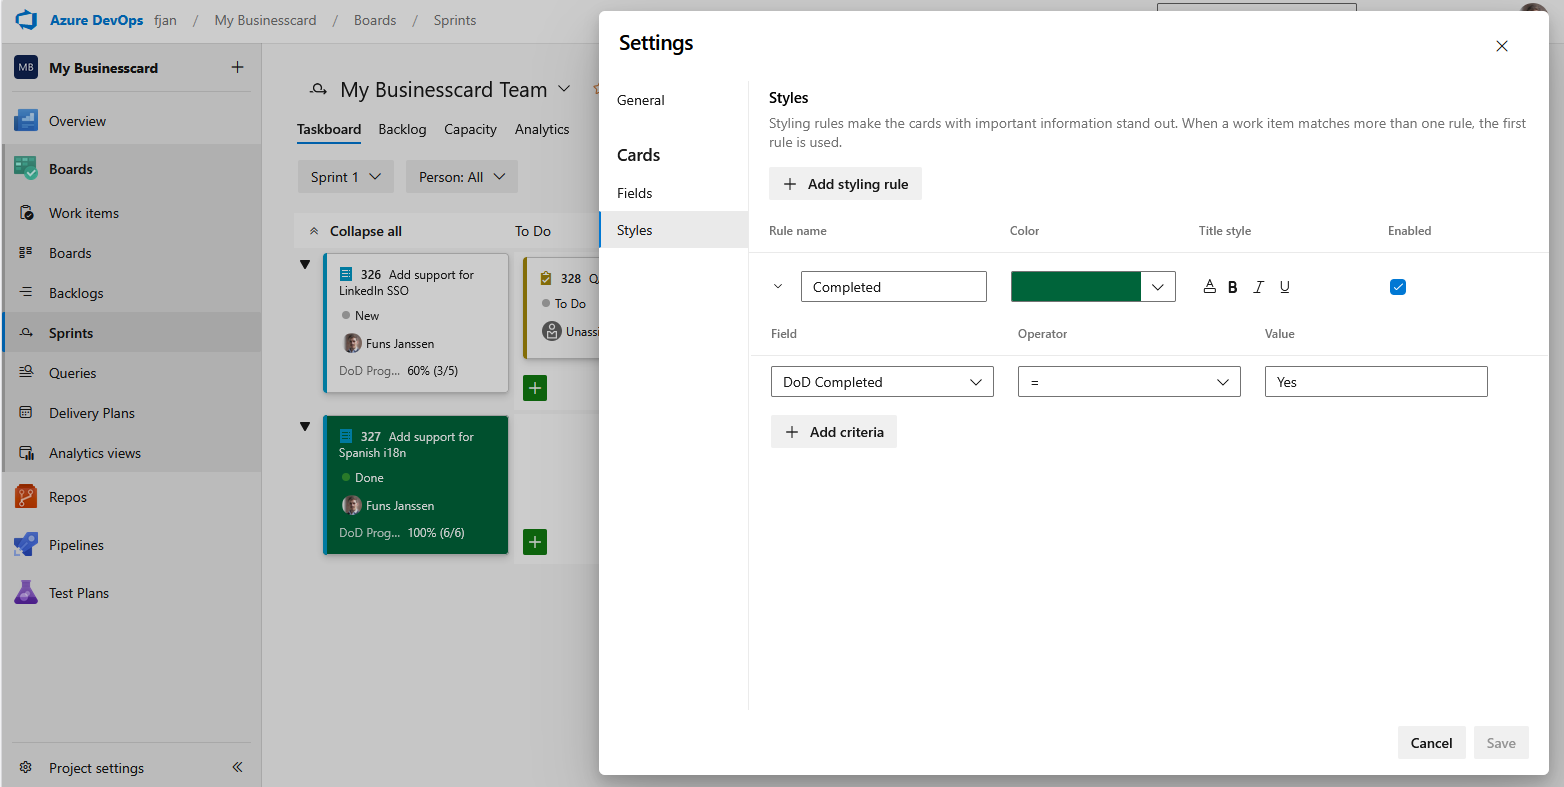Click the italic title style icon

click(1258, 287)
